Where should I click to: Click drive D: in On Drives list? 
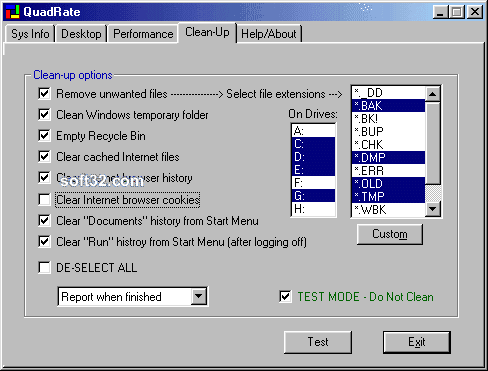313,157
